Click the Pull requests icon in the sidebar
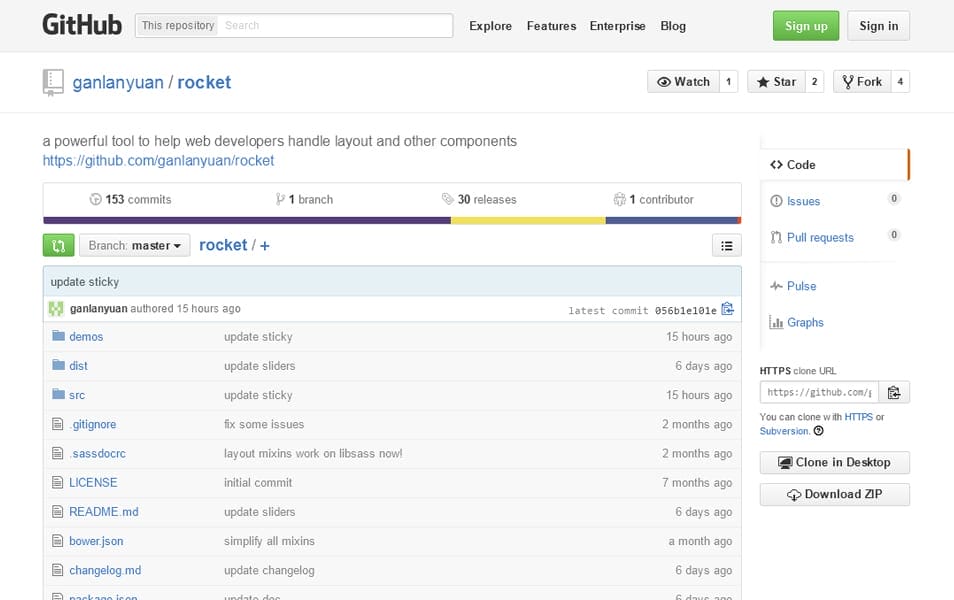Image resolution: width=954 pixels, height=600 pixels. click(778, 237)
